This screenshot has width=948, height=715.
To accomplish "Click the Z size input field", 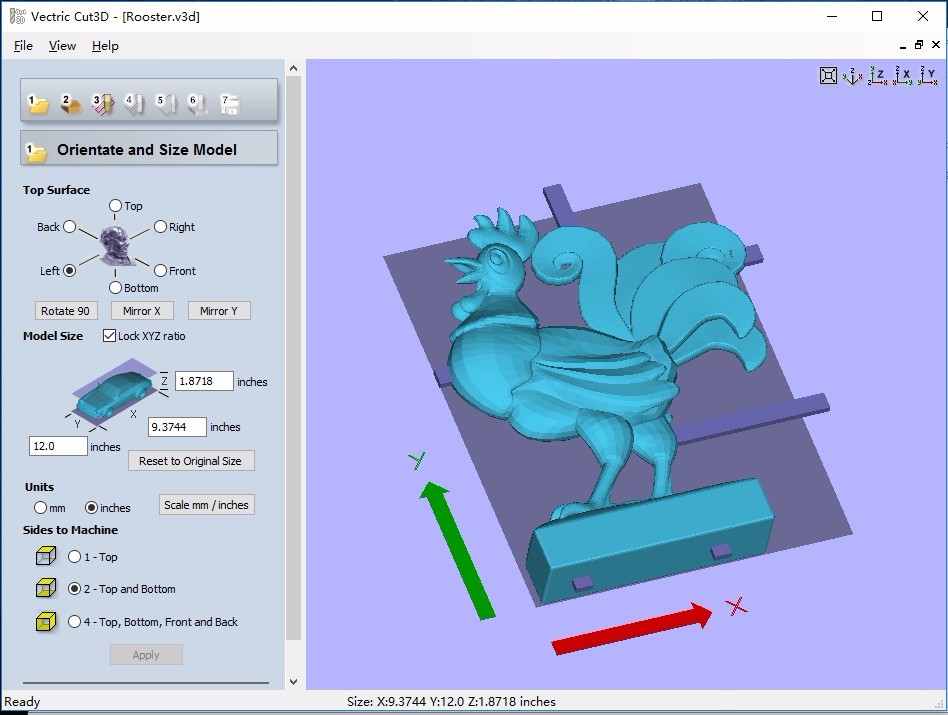I will 204,381.
